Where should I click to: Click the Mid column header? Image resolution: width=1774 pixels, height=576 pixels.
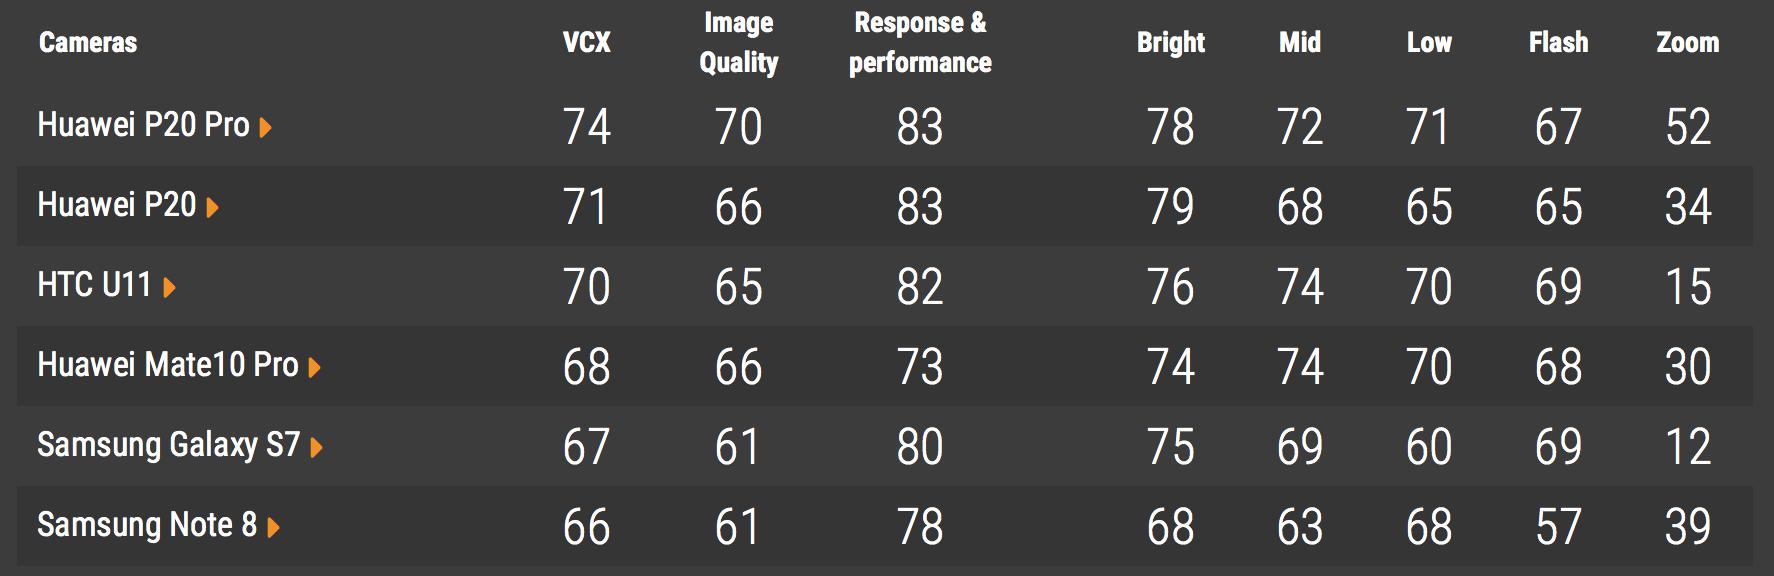pos(1300,42)
